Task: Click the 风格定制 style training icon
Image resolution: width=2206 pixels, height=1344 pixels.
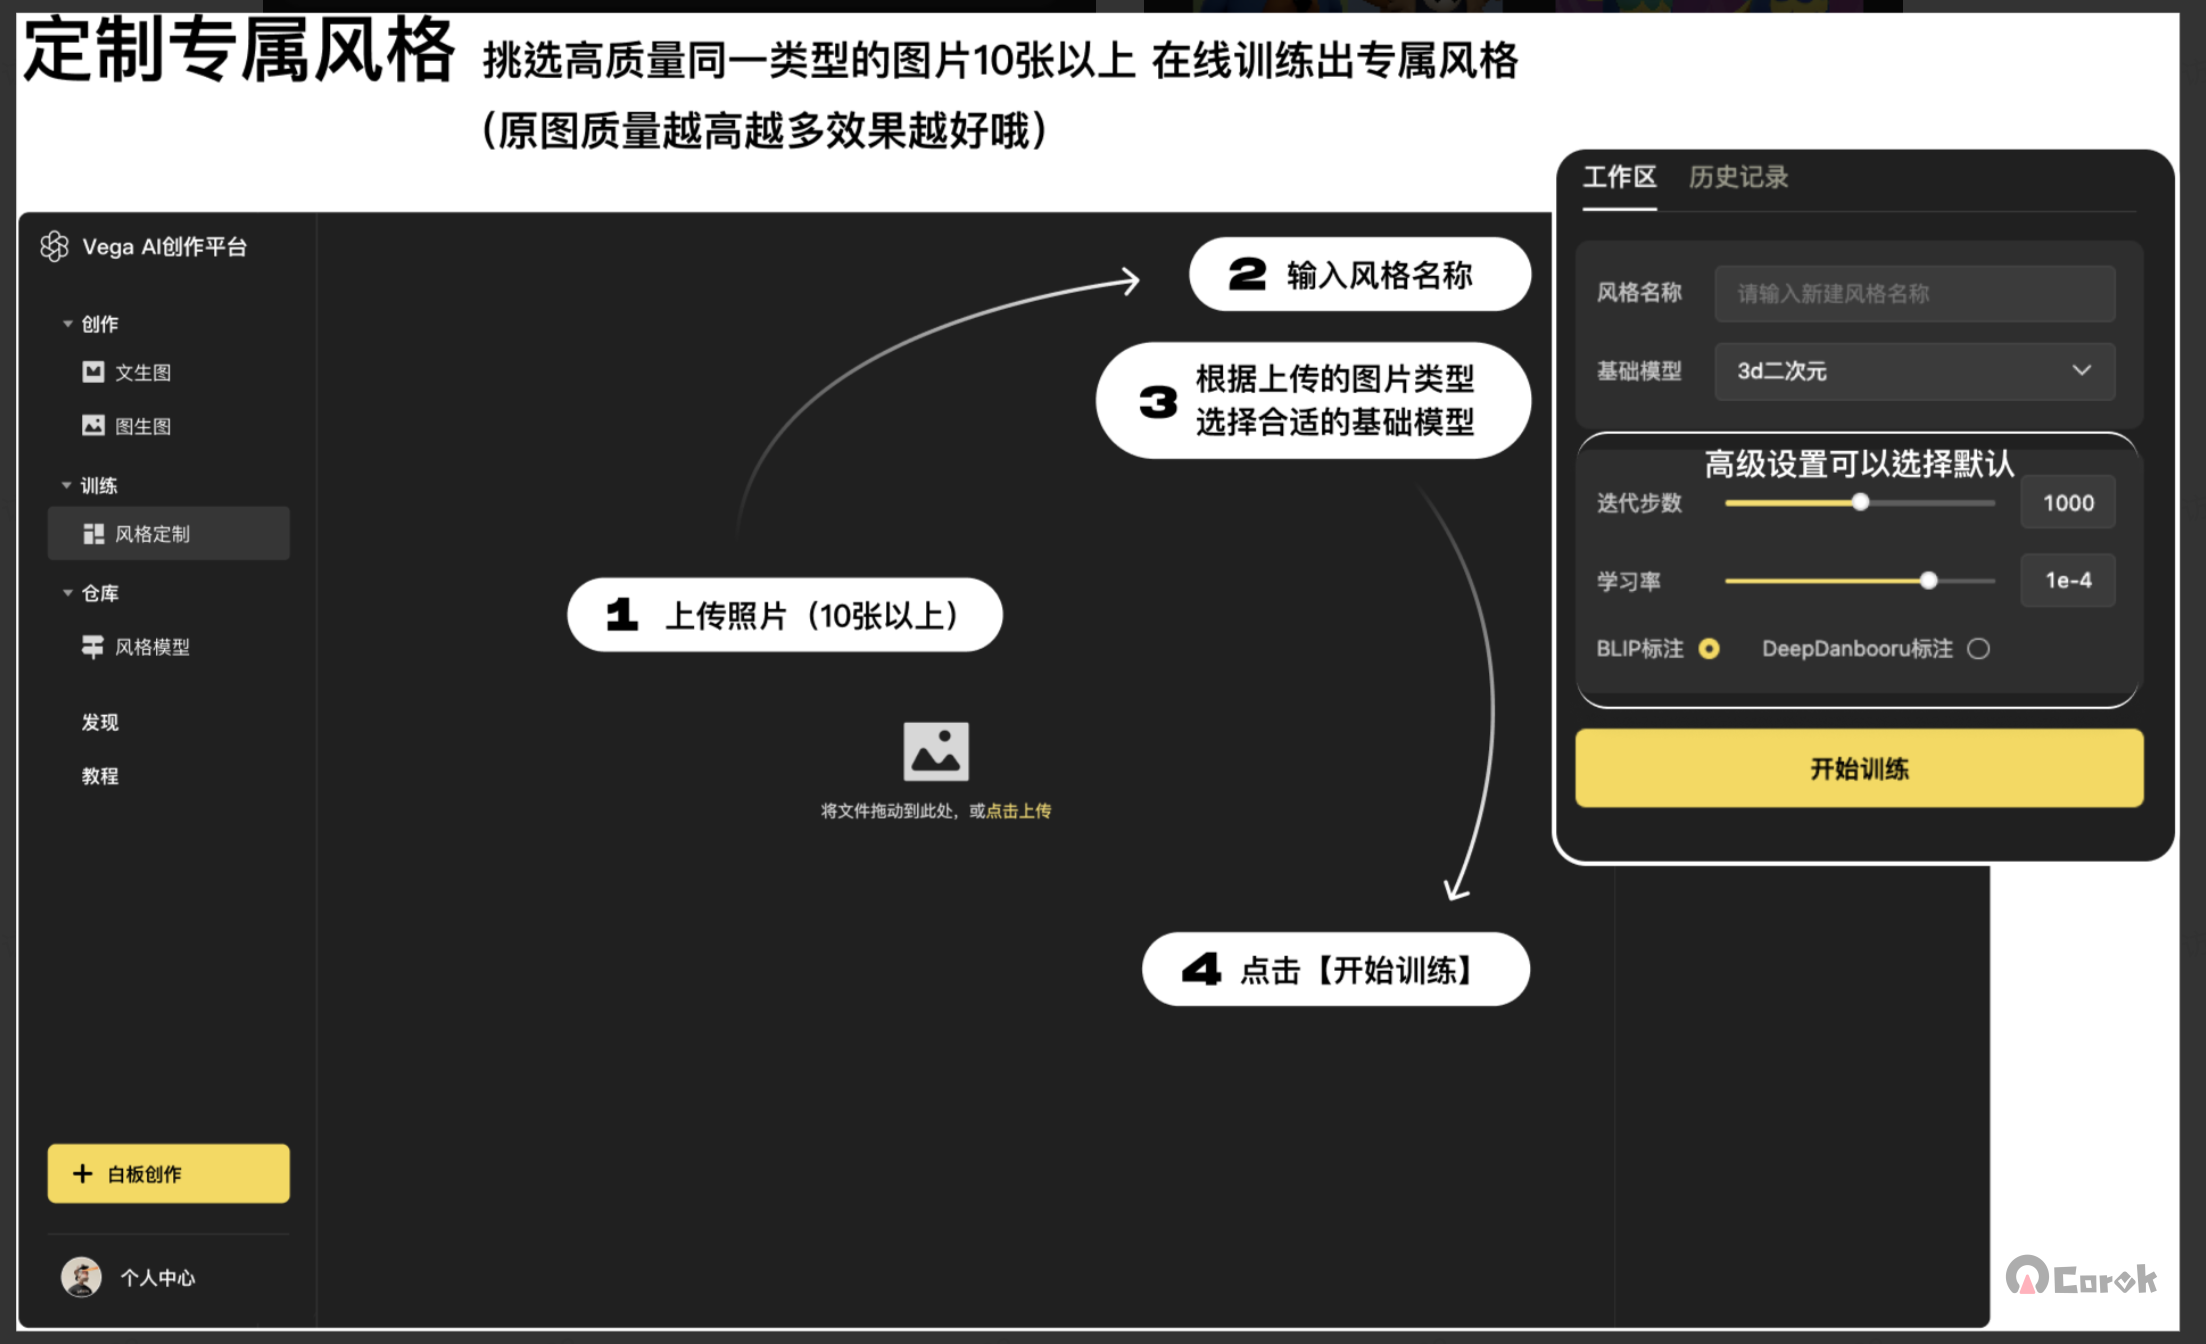Action: pos(93,534)
